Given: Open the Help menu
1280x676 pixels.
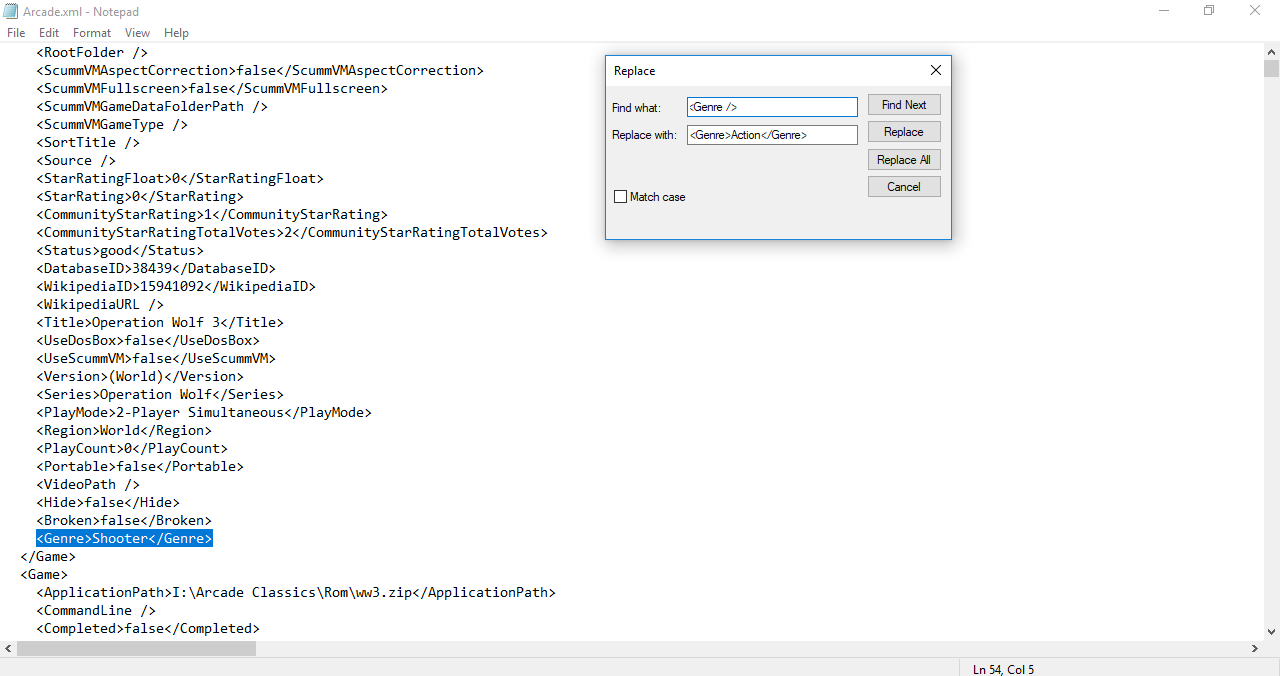Looking at the screenshot, I should [176, 33].
